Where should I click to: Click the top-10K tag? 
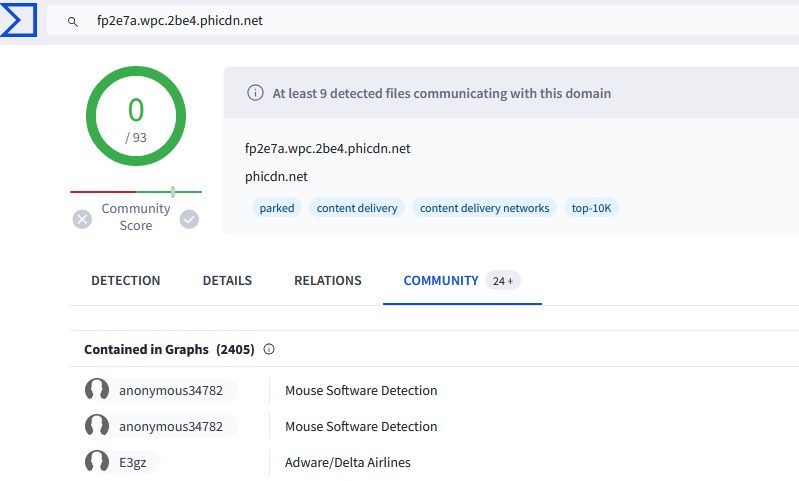coord(592,208)
